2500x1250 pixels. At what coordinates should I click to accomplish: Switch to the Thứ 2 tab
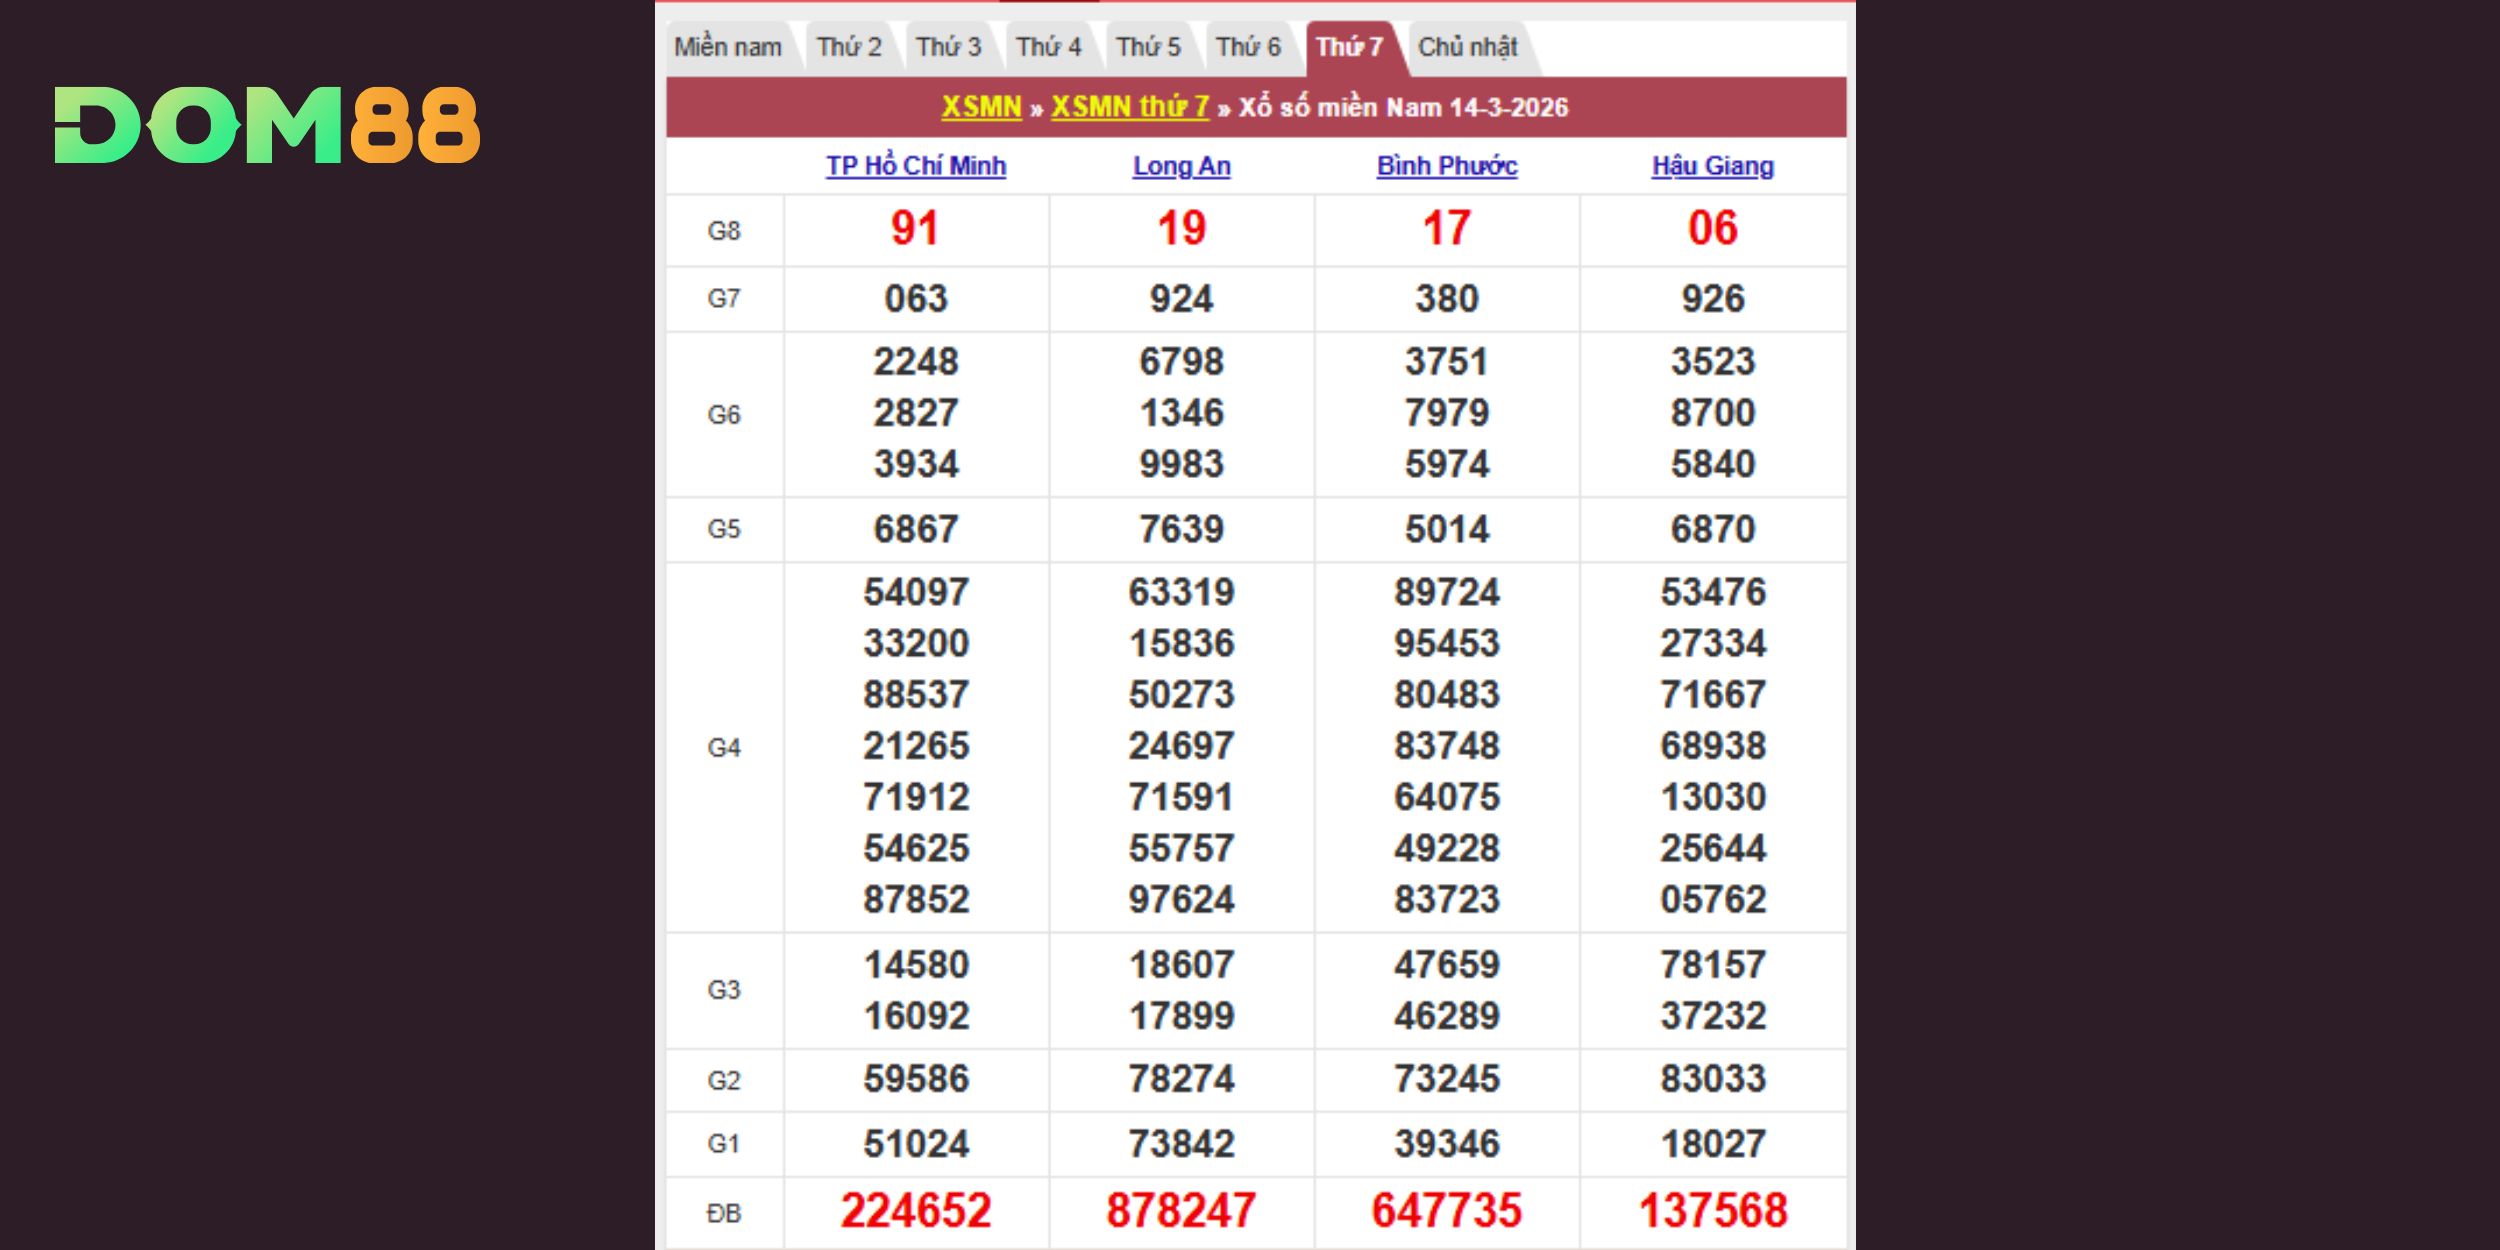pos(848,47)
